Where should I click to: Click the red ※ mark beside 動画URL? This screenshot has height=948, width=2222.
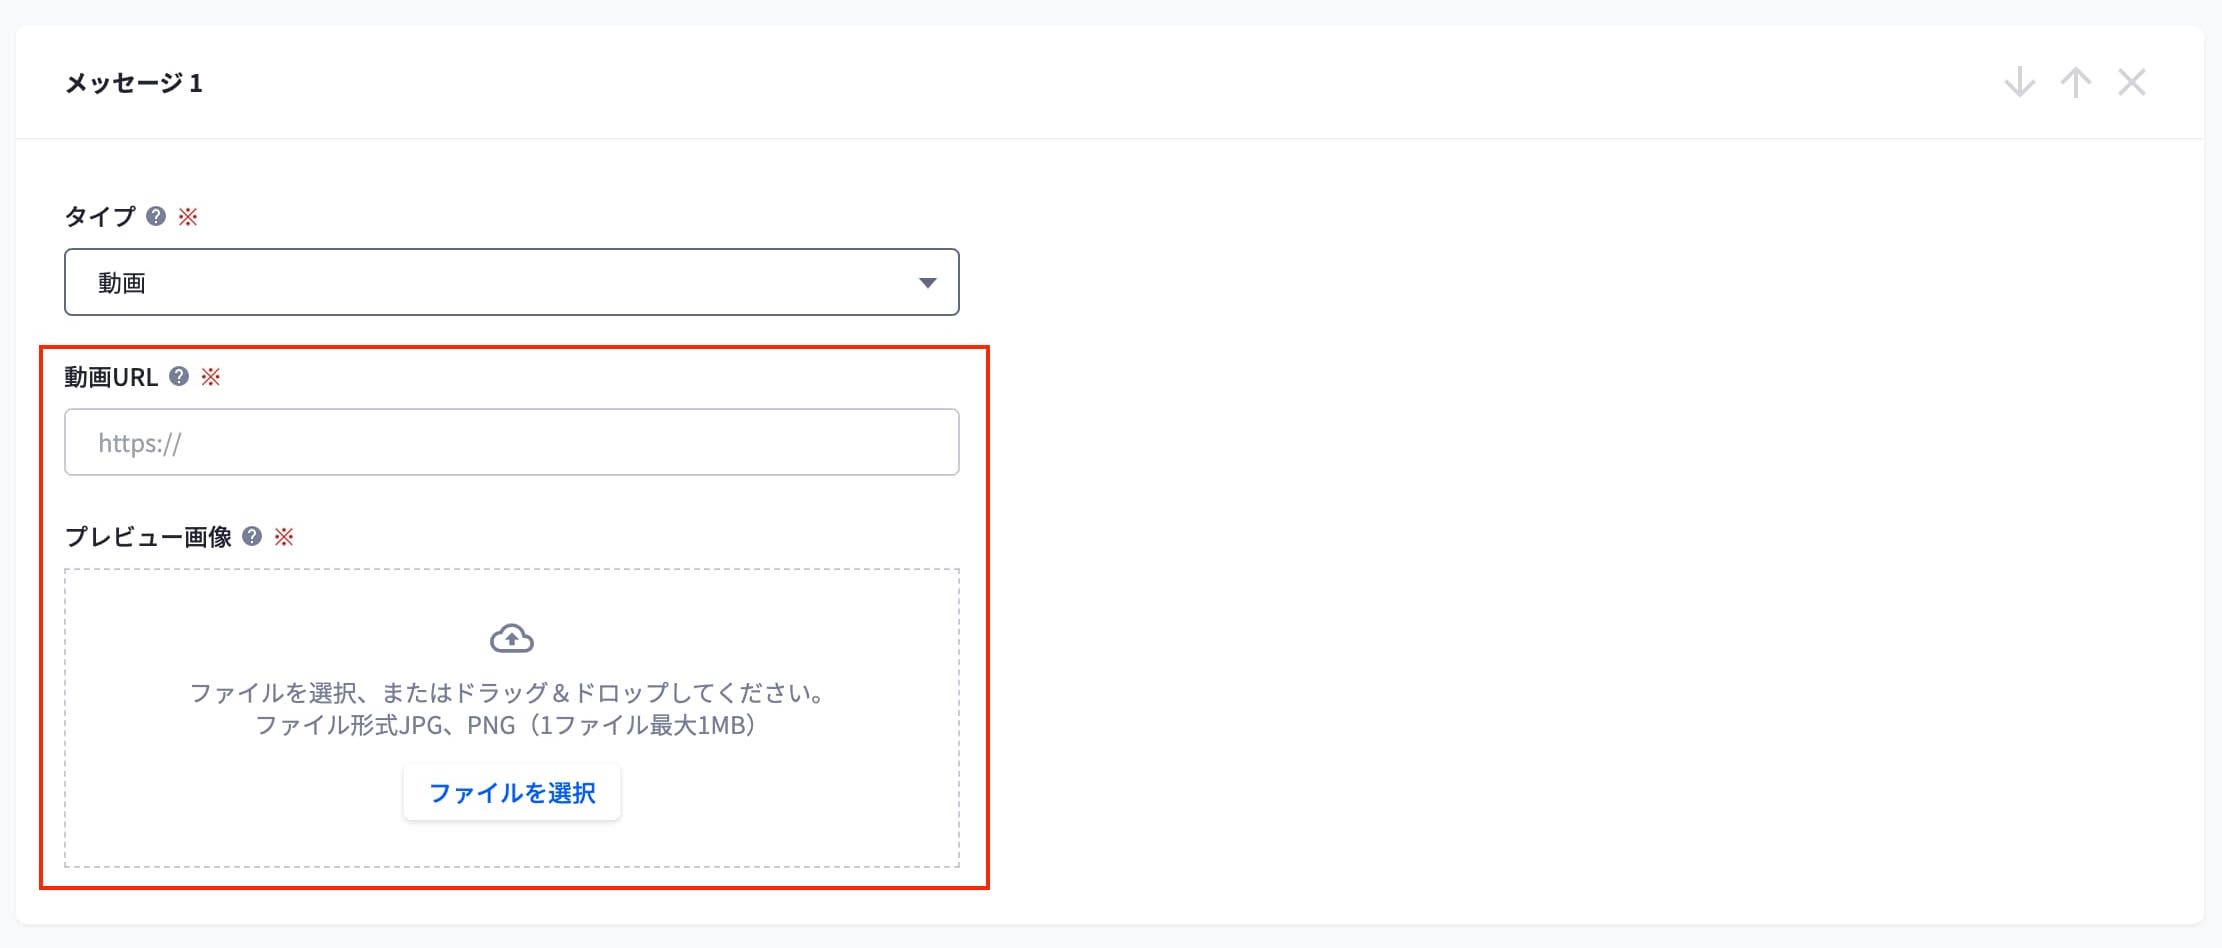211,377
